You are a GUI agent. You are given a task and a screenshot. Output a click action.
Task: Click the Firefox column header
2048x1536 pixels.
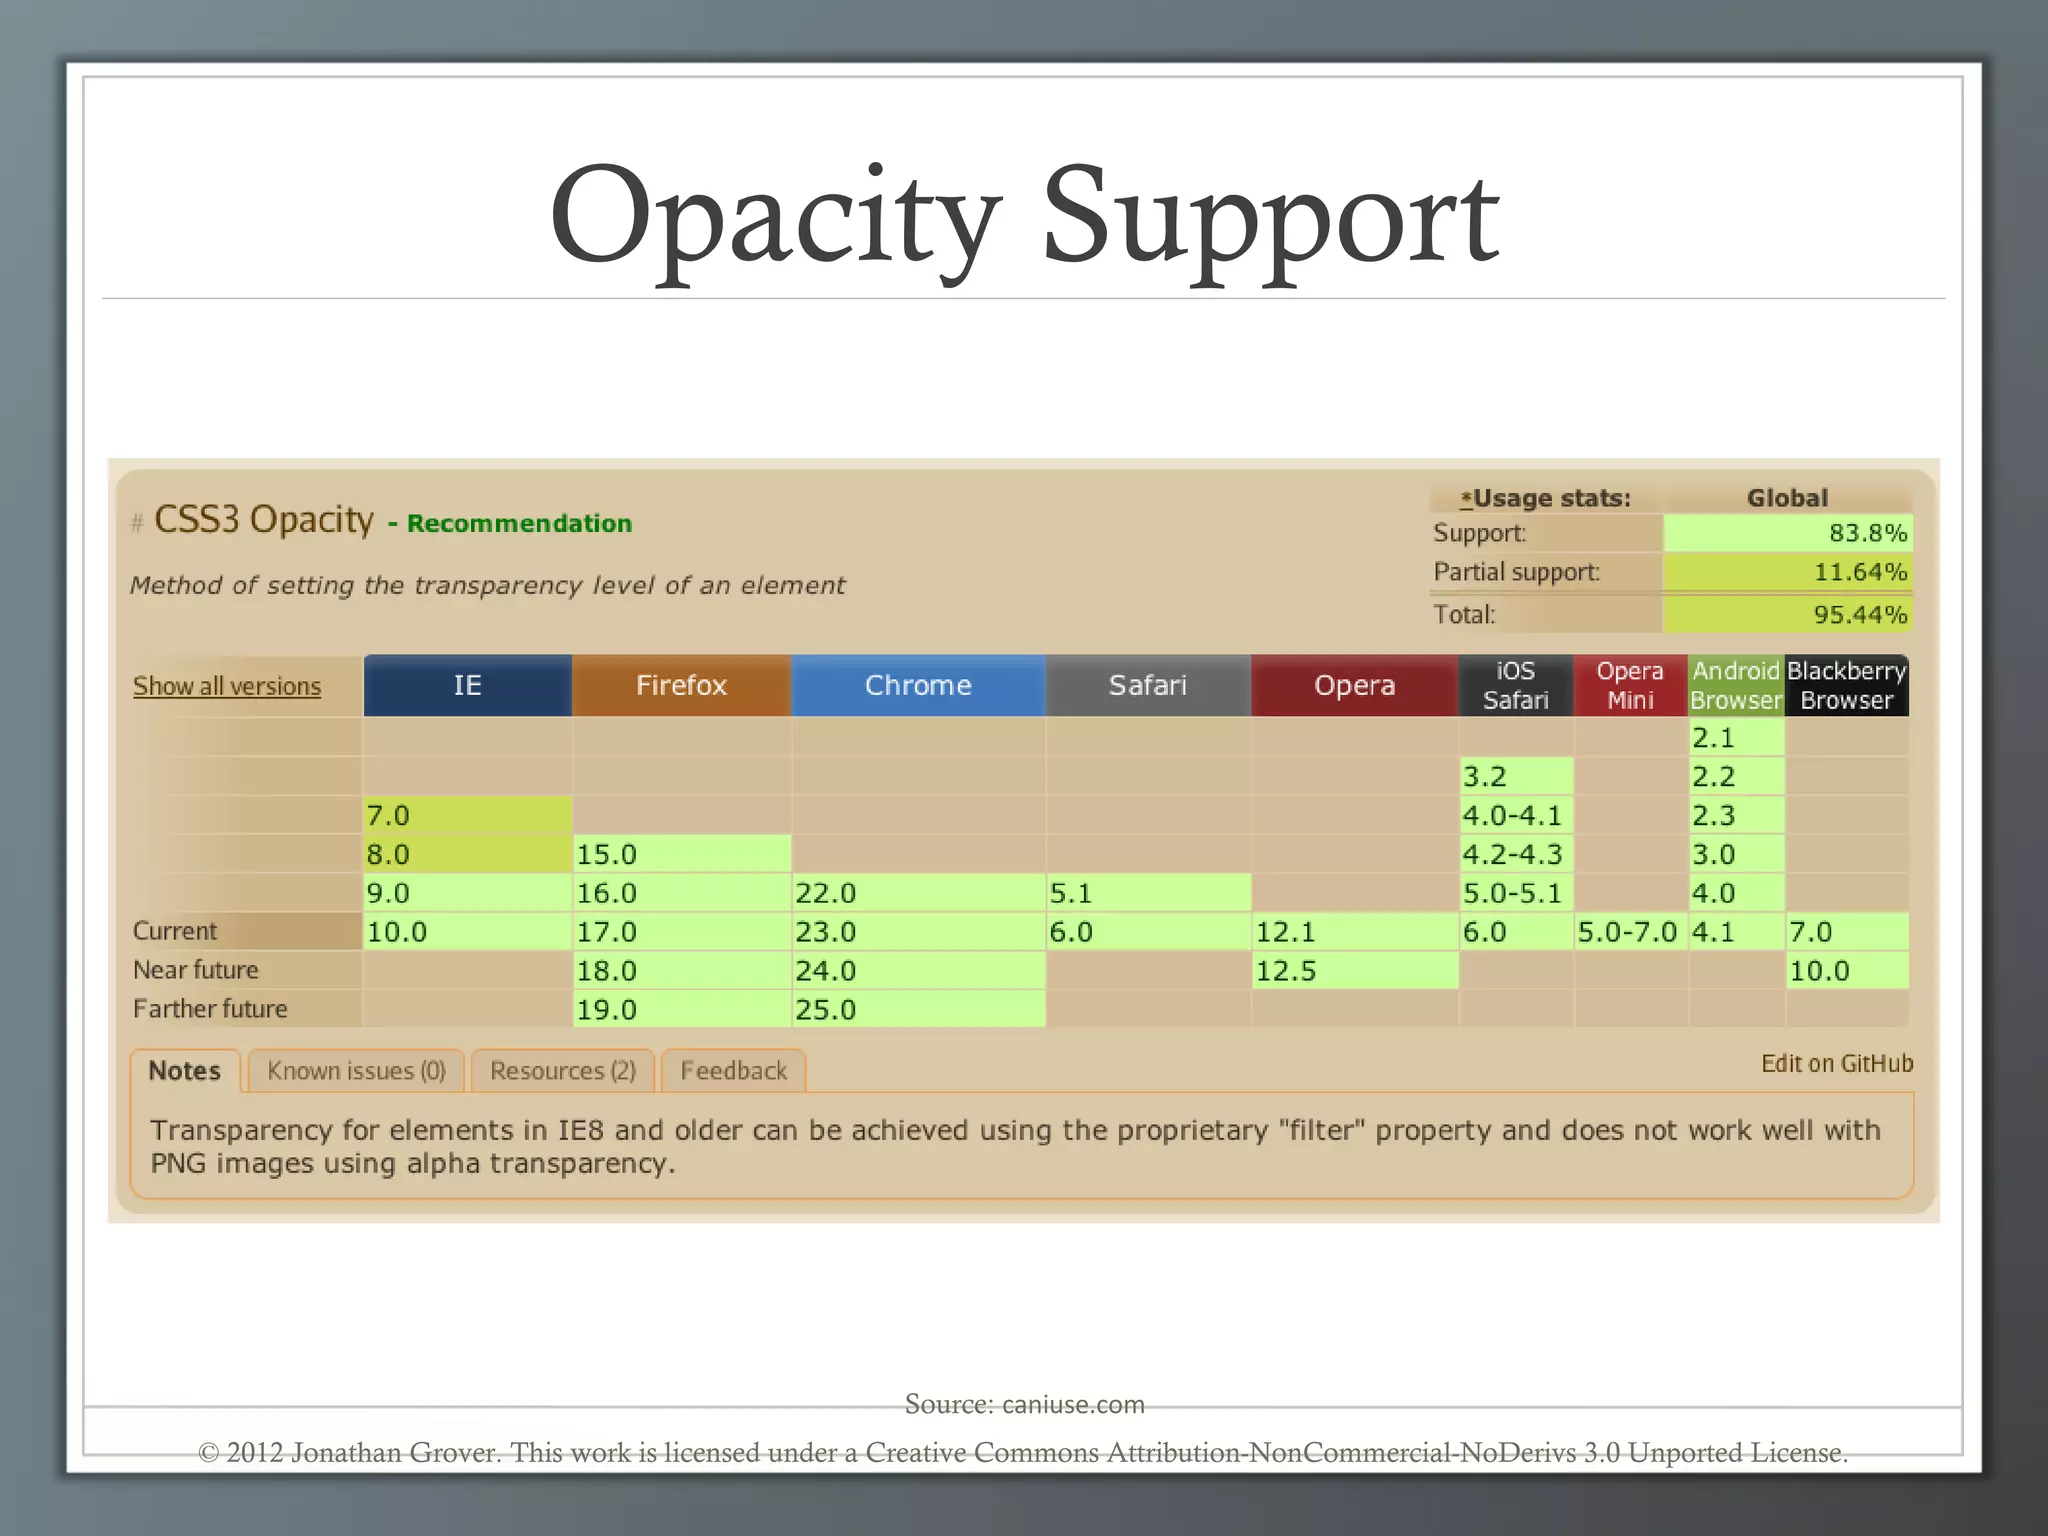tap(681, 686)
